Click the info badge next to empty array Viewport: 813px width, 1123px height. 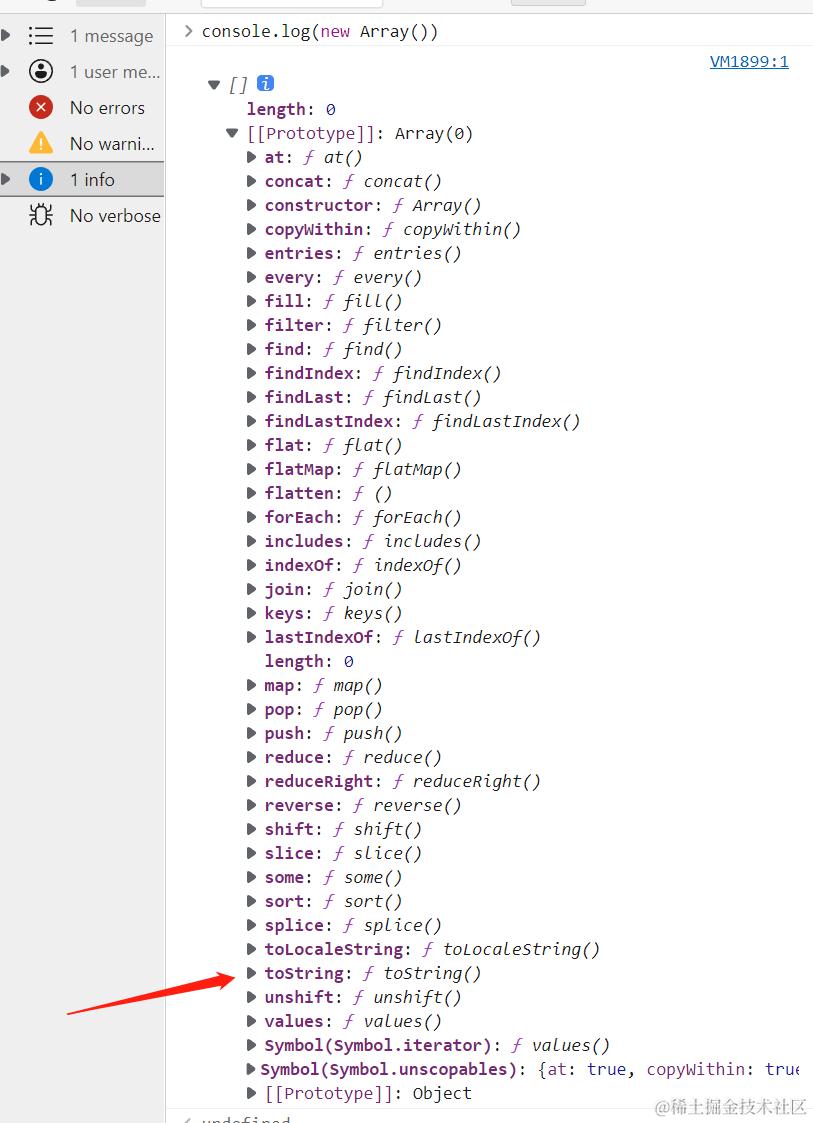(x=263, y=83)
